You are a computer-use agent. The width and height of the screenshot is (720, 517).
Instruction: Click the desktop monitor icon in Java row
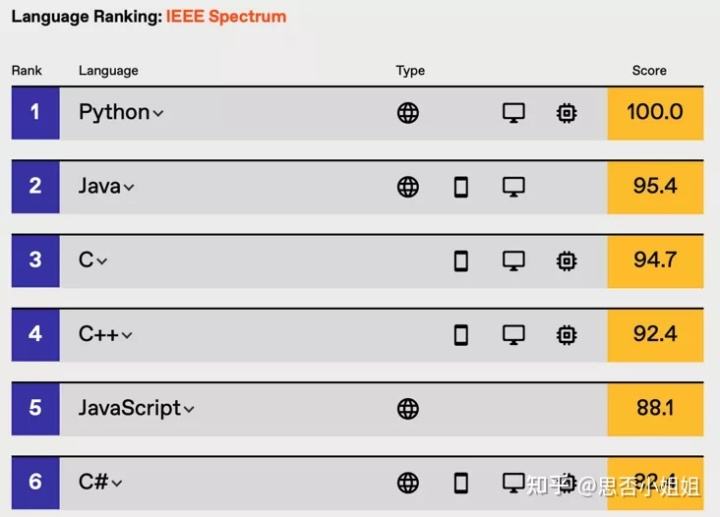(x=514, y=187)
